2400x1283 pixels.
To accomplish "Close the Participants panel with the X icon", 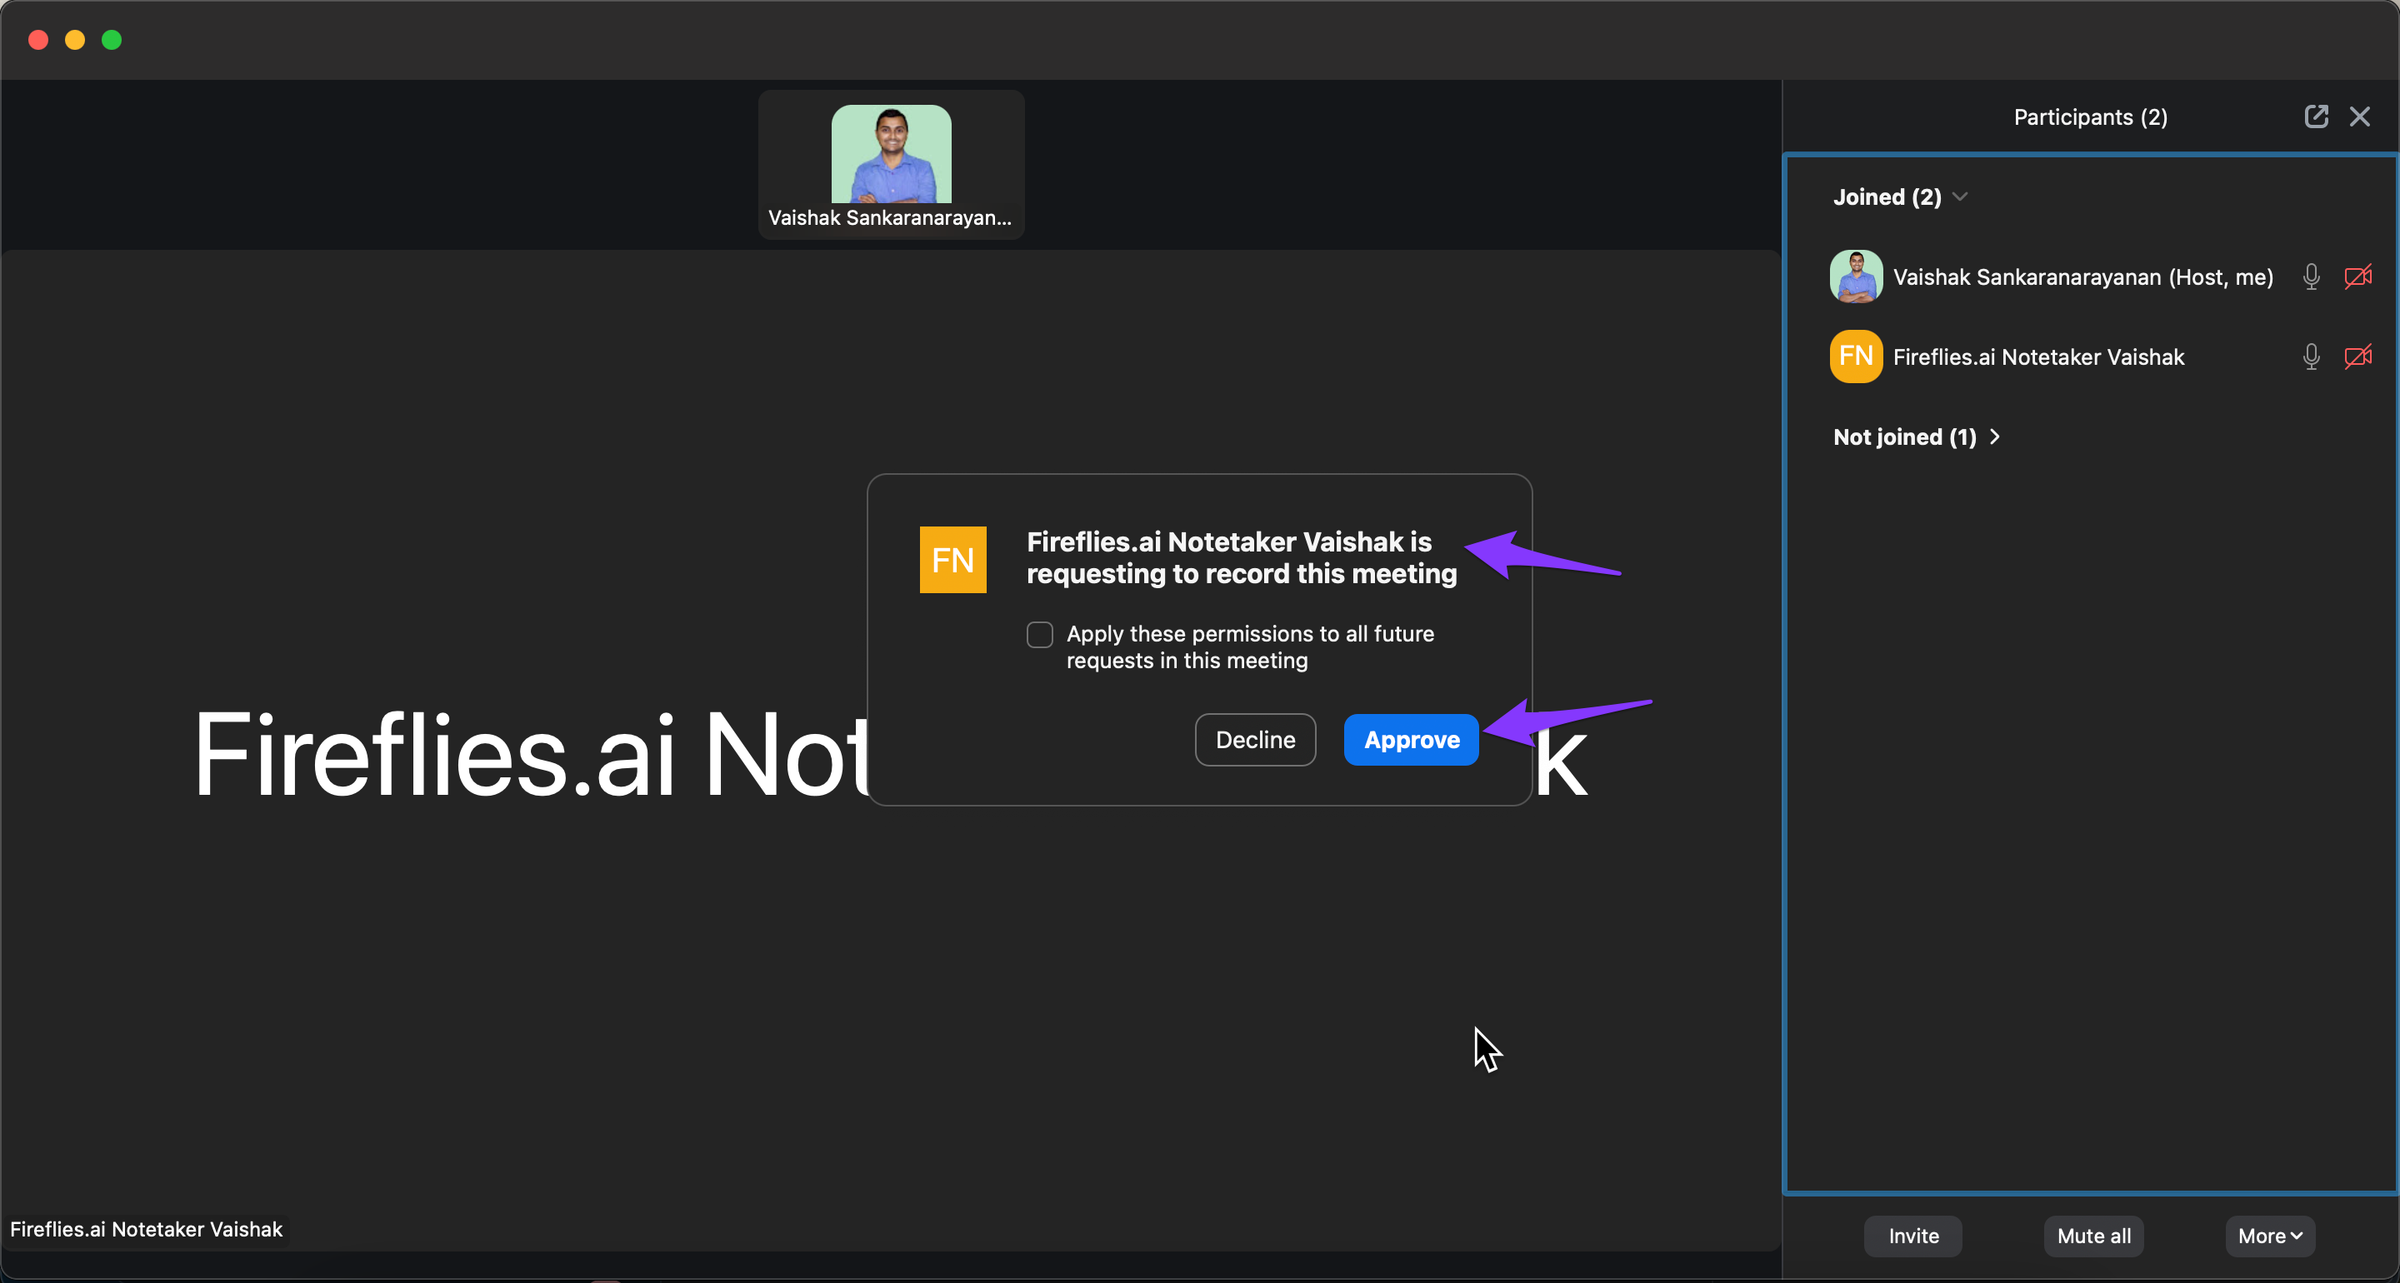I will (x=2361, y=116).
